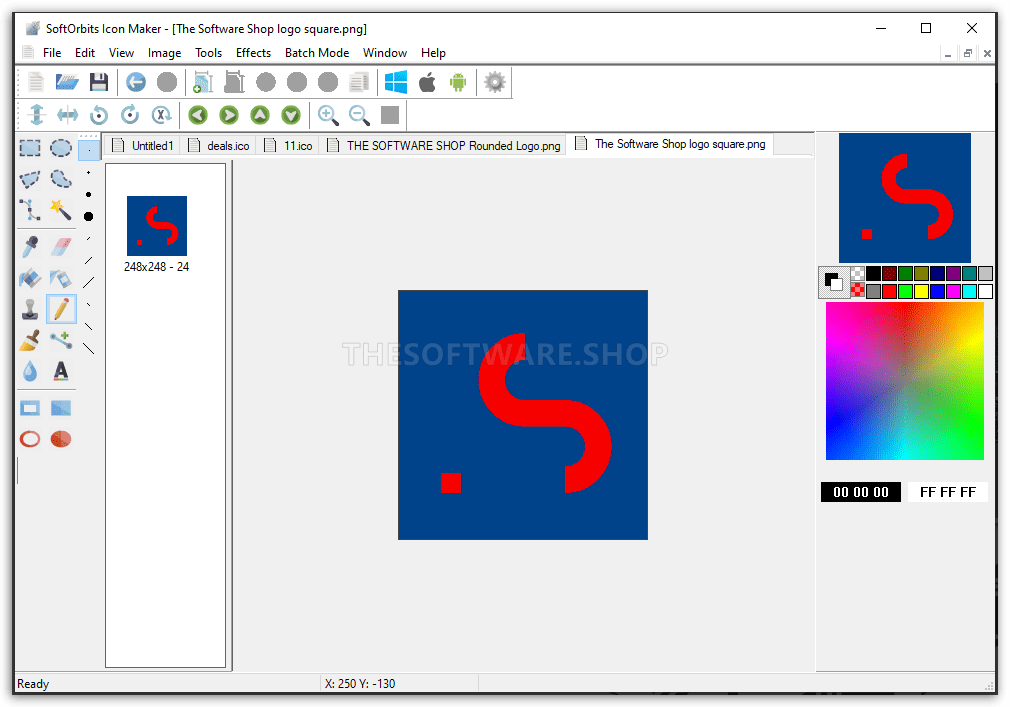The height and width of the screenshot is (707, 1010).
Task: Select the rectangular selection tool
Action: coord(30,148)
